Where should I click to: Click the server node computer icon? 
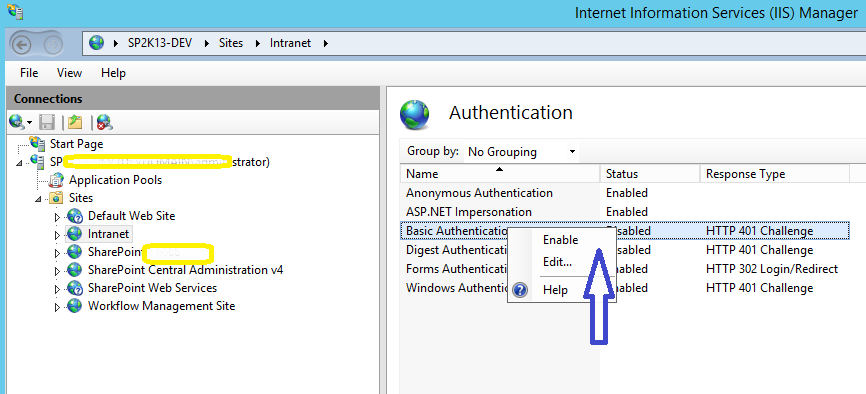[38, 161]
